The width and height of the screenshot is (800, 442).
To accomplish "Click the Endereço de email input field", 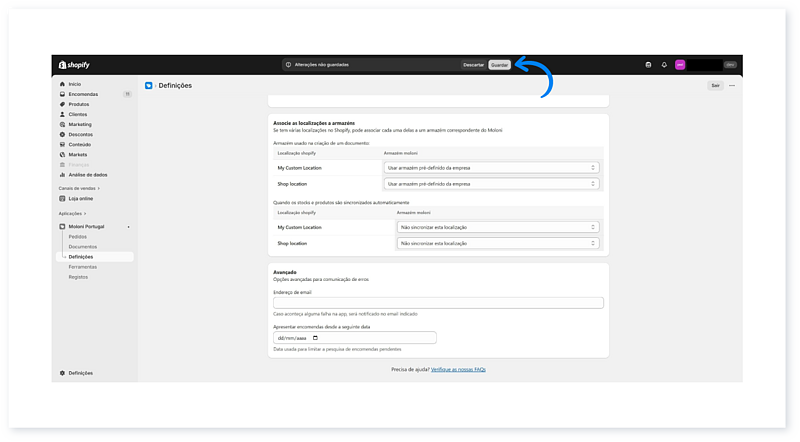I will click(x=438, y=303).
